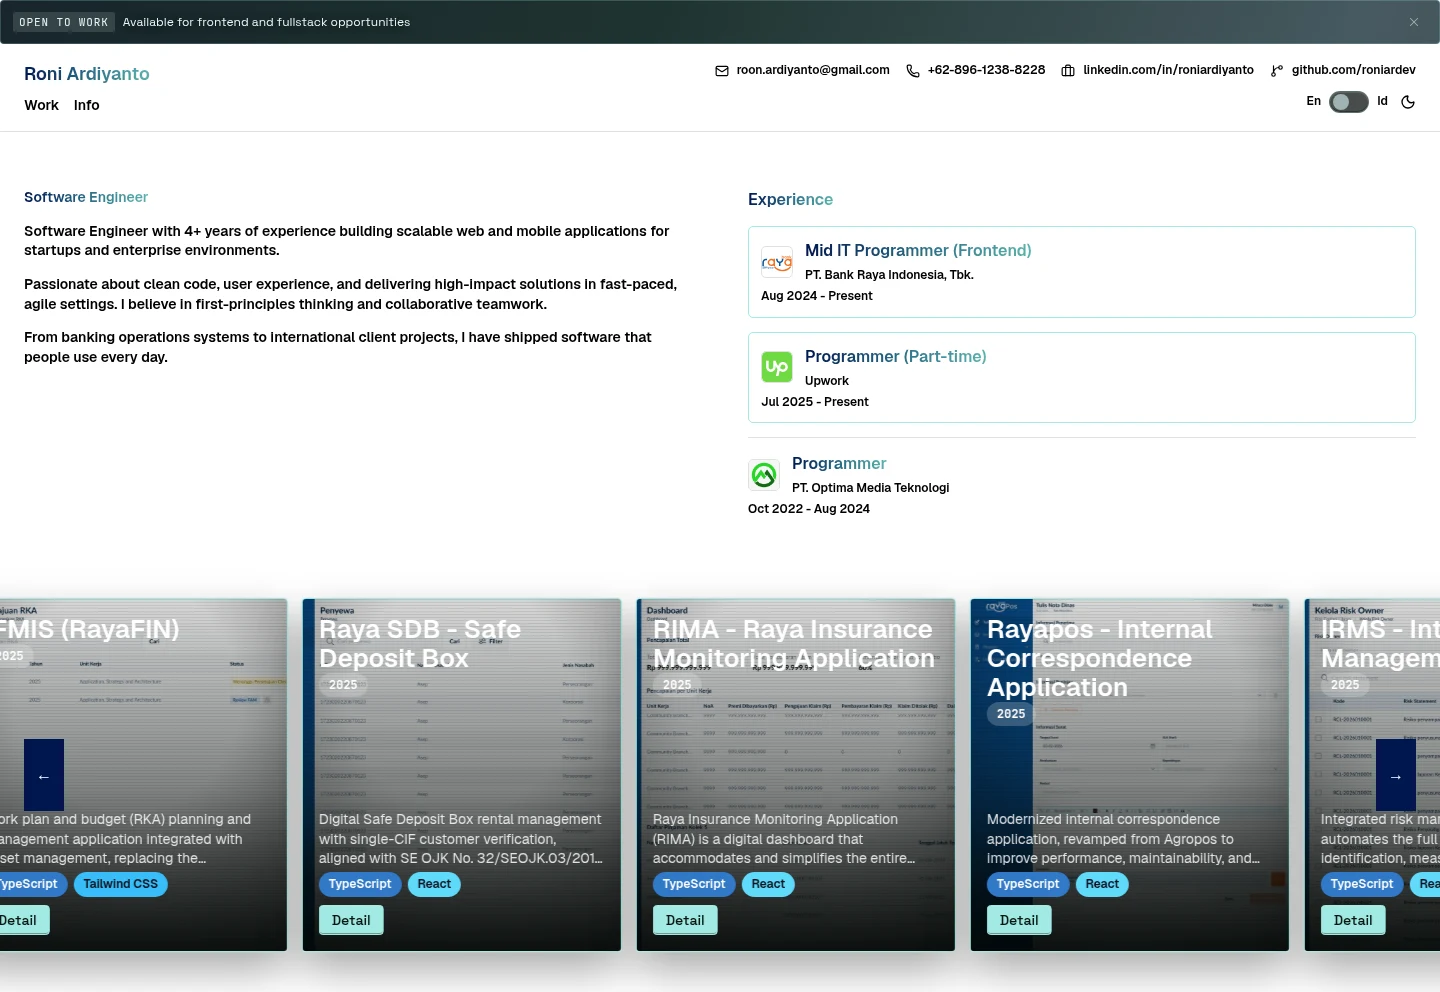Switch language toggle between En and Id
1440x992 pixels.
click(1348, 102)
